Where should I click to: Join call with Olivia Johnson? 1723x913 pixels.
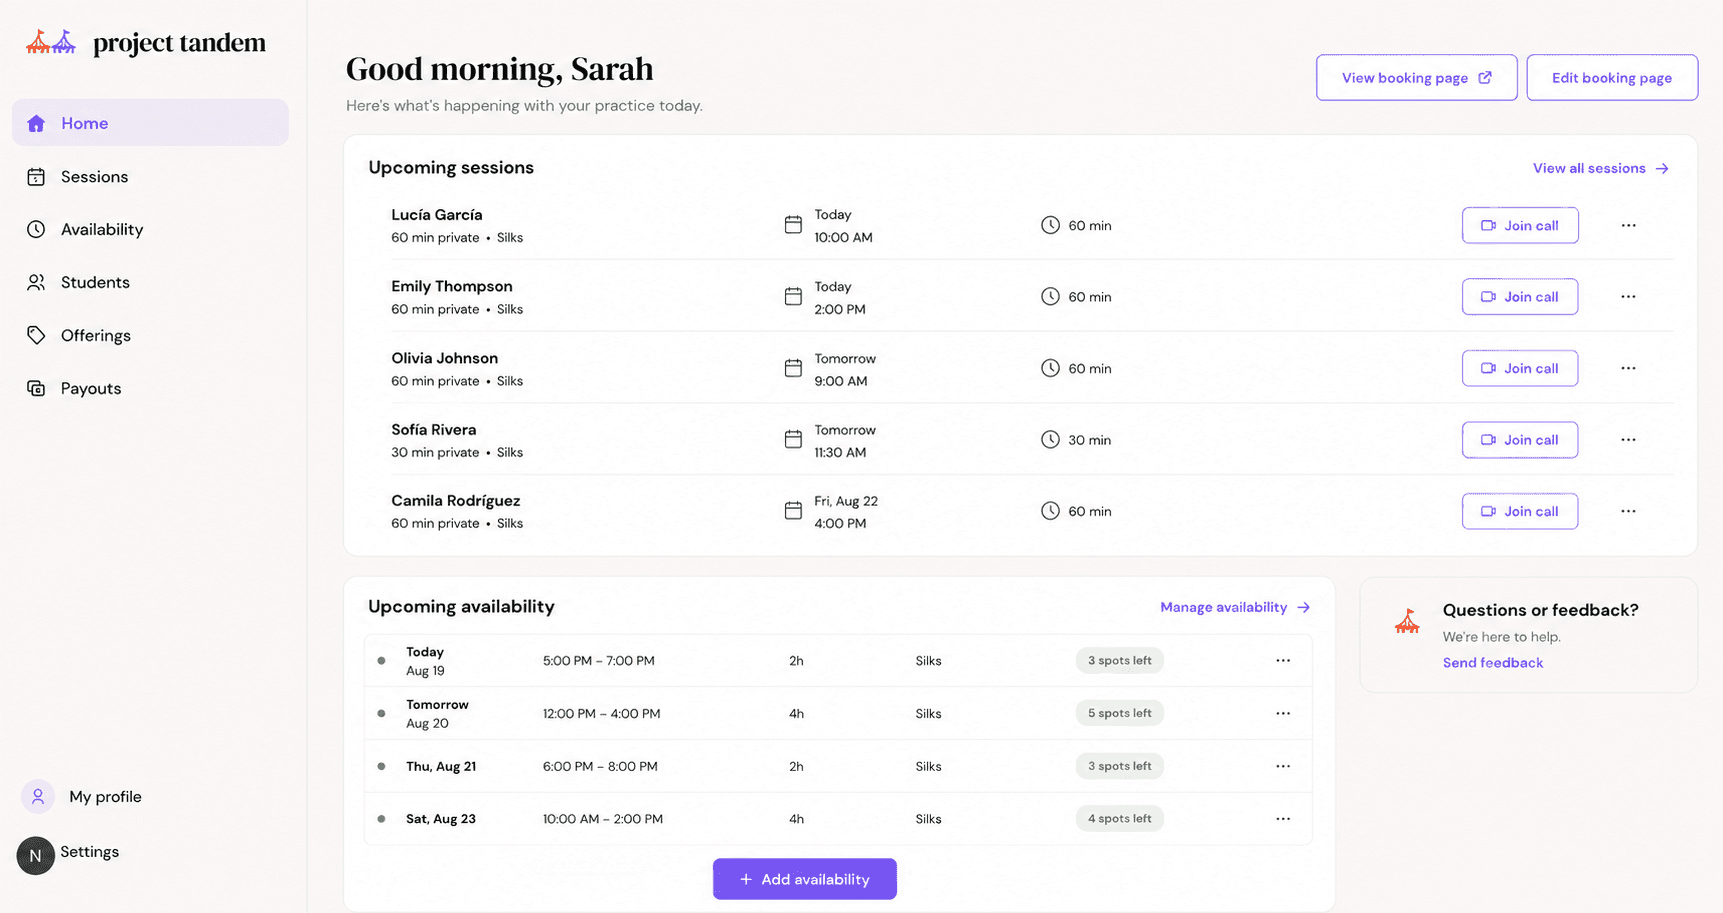tap(1520, 368)
